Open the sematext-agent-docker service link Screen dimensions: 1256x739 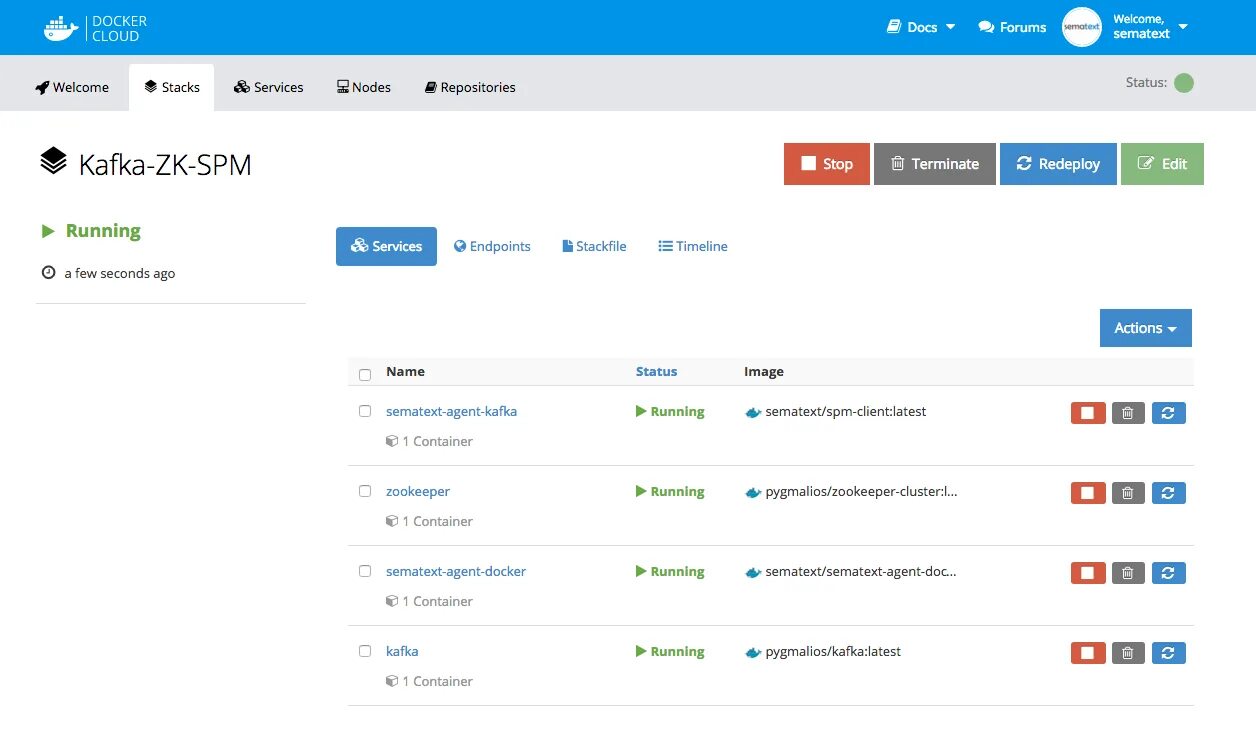(x=456, y=571)
